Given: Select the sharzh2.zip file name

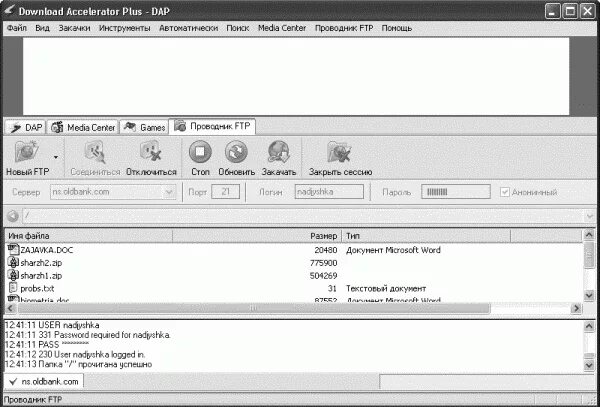Looking at the screenshot, I should pyautogui.click(x=41, y=263).
